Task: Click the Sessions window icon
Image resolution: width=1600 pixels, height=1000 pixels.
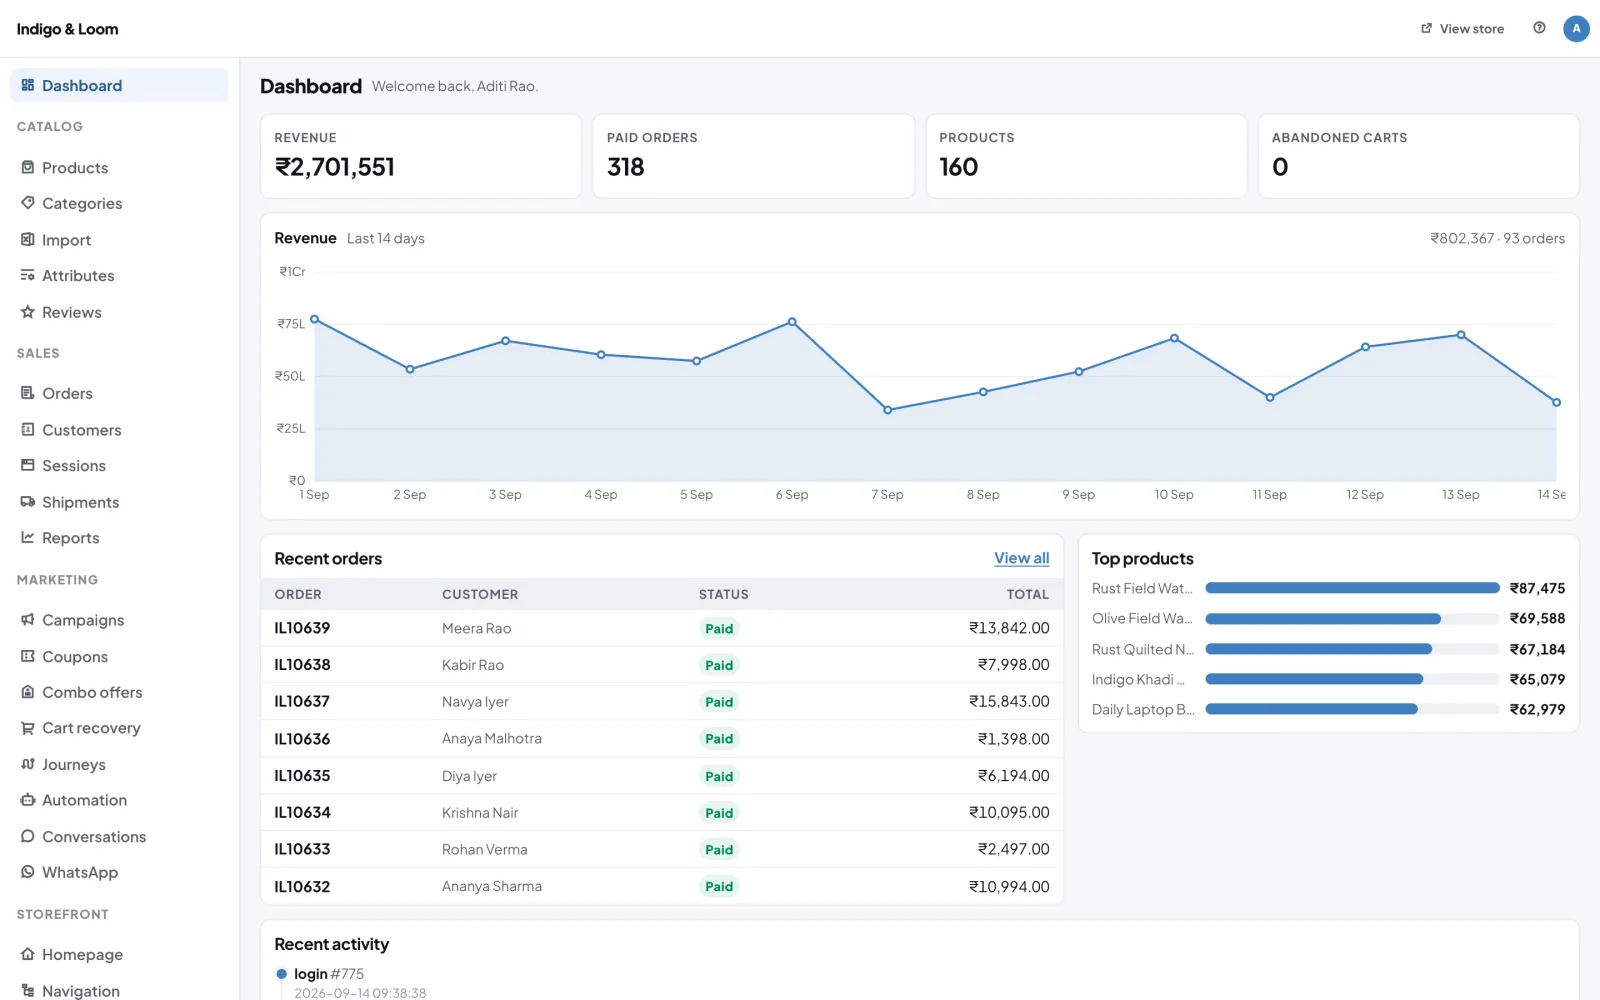Action: point(28,465)
